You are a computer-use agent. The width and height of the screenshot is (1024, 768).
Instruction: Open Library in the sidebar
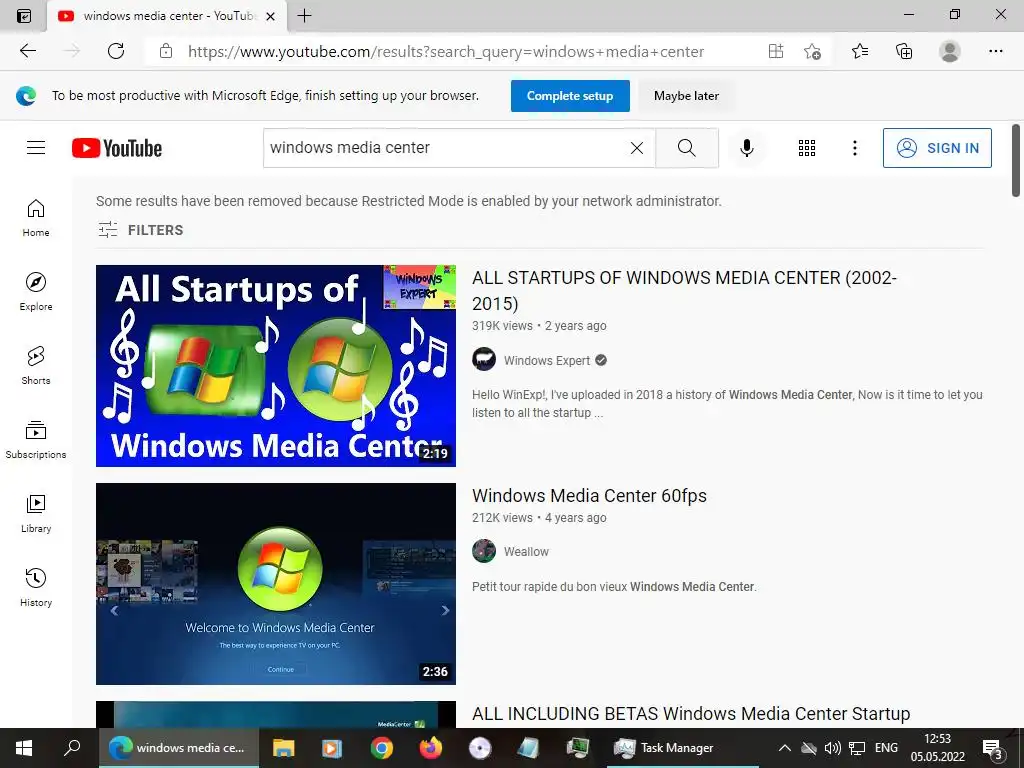point(36,514)
